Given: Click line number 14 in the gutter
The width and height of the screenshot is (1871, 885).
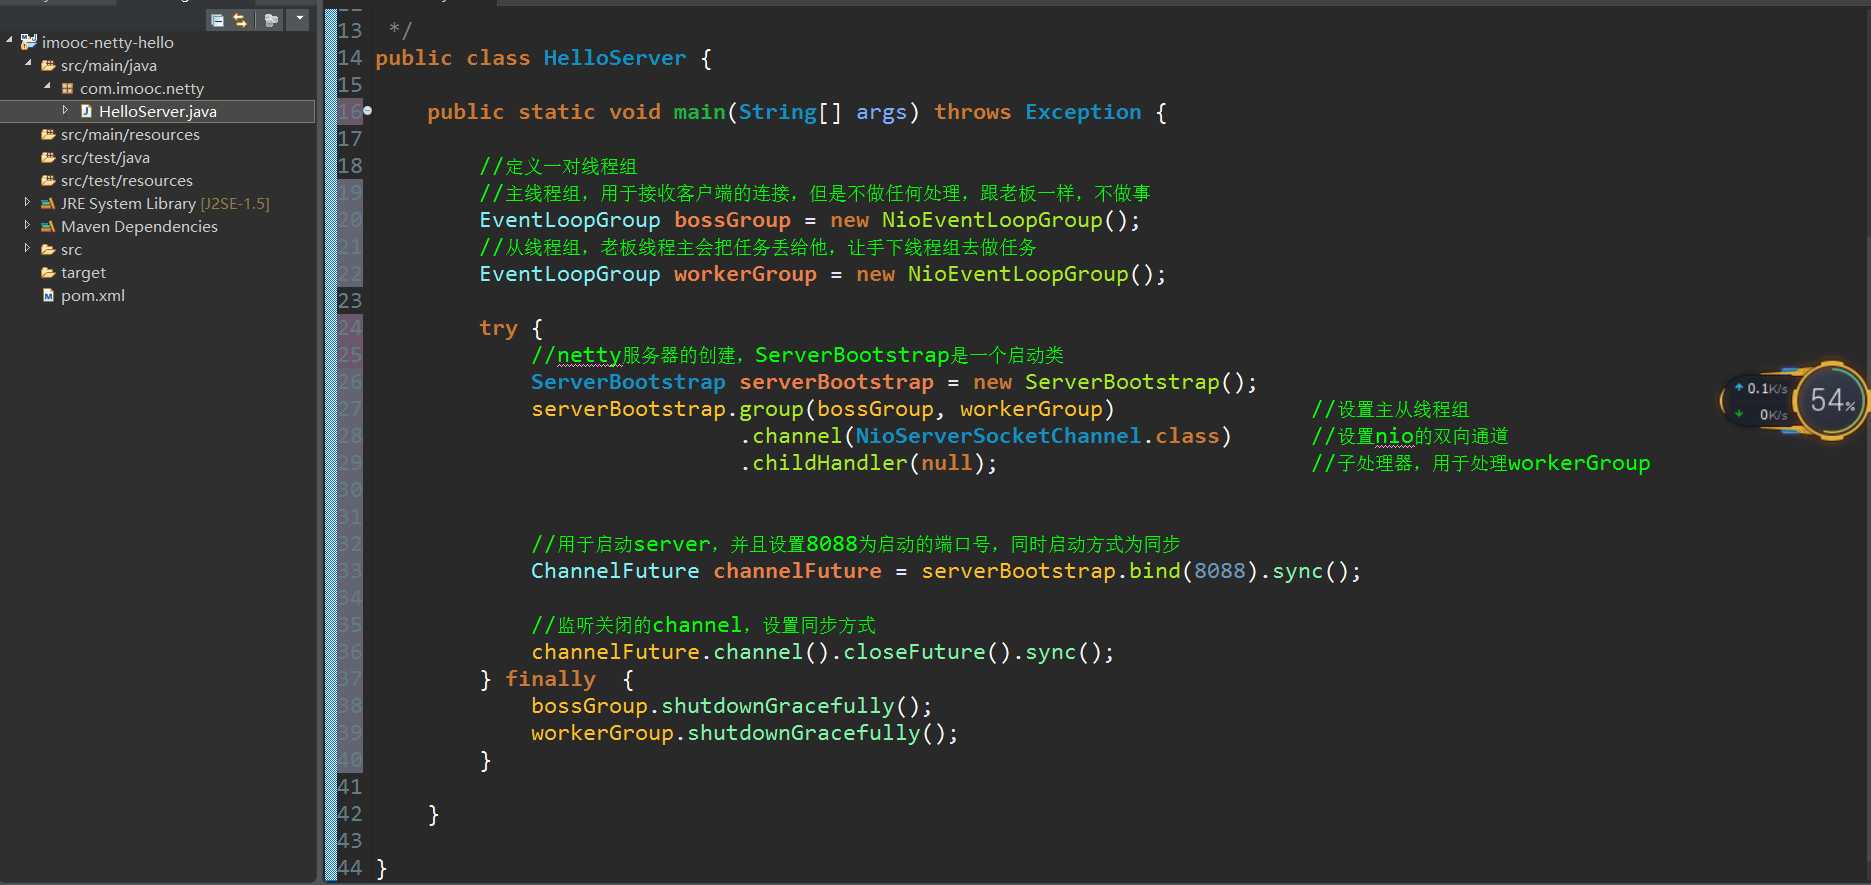Looking at the screenshot, I should coord(350,58).
